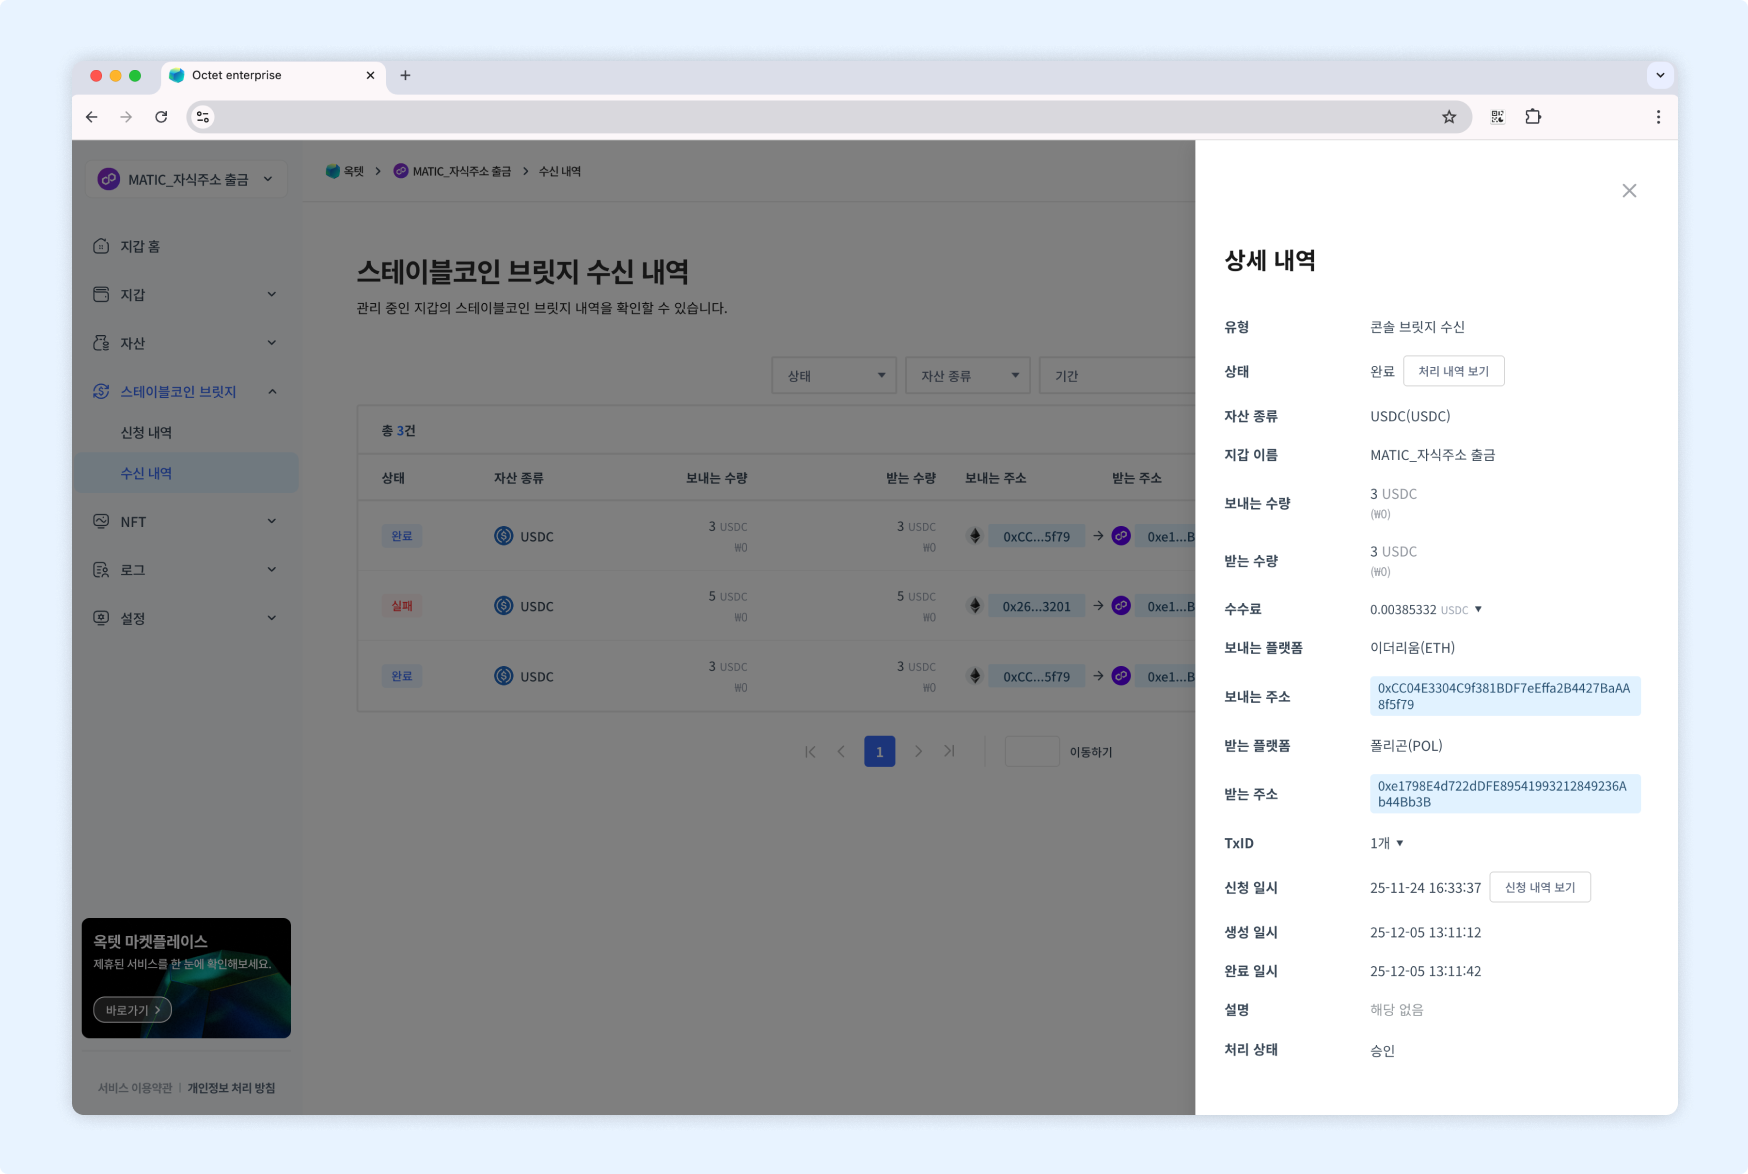
Task: Go to the next page arrow
Action: (x=918, y=751)
